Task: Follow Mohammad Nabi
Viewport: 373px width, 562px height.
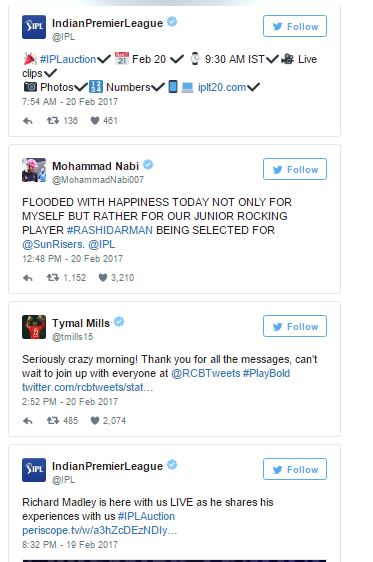Action: (x=295, y=169)
